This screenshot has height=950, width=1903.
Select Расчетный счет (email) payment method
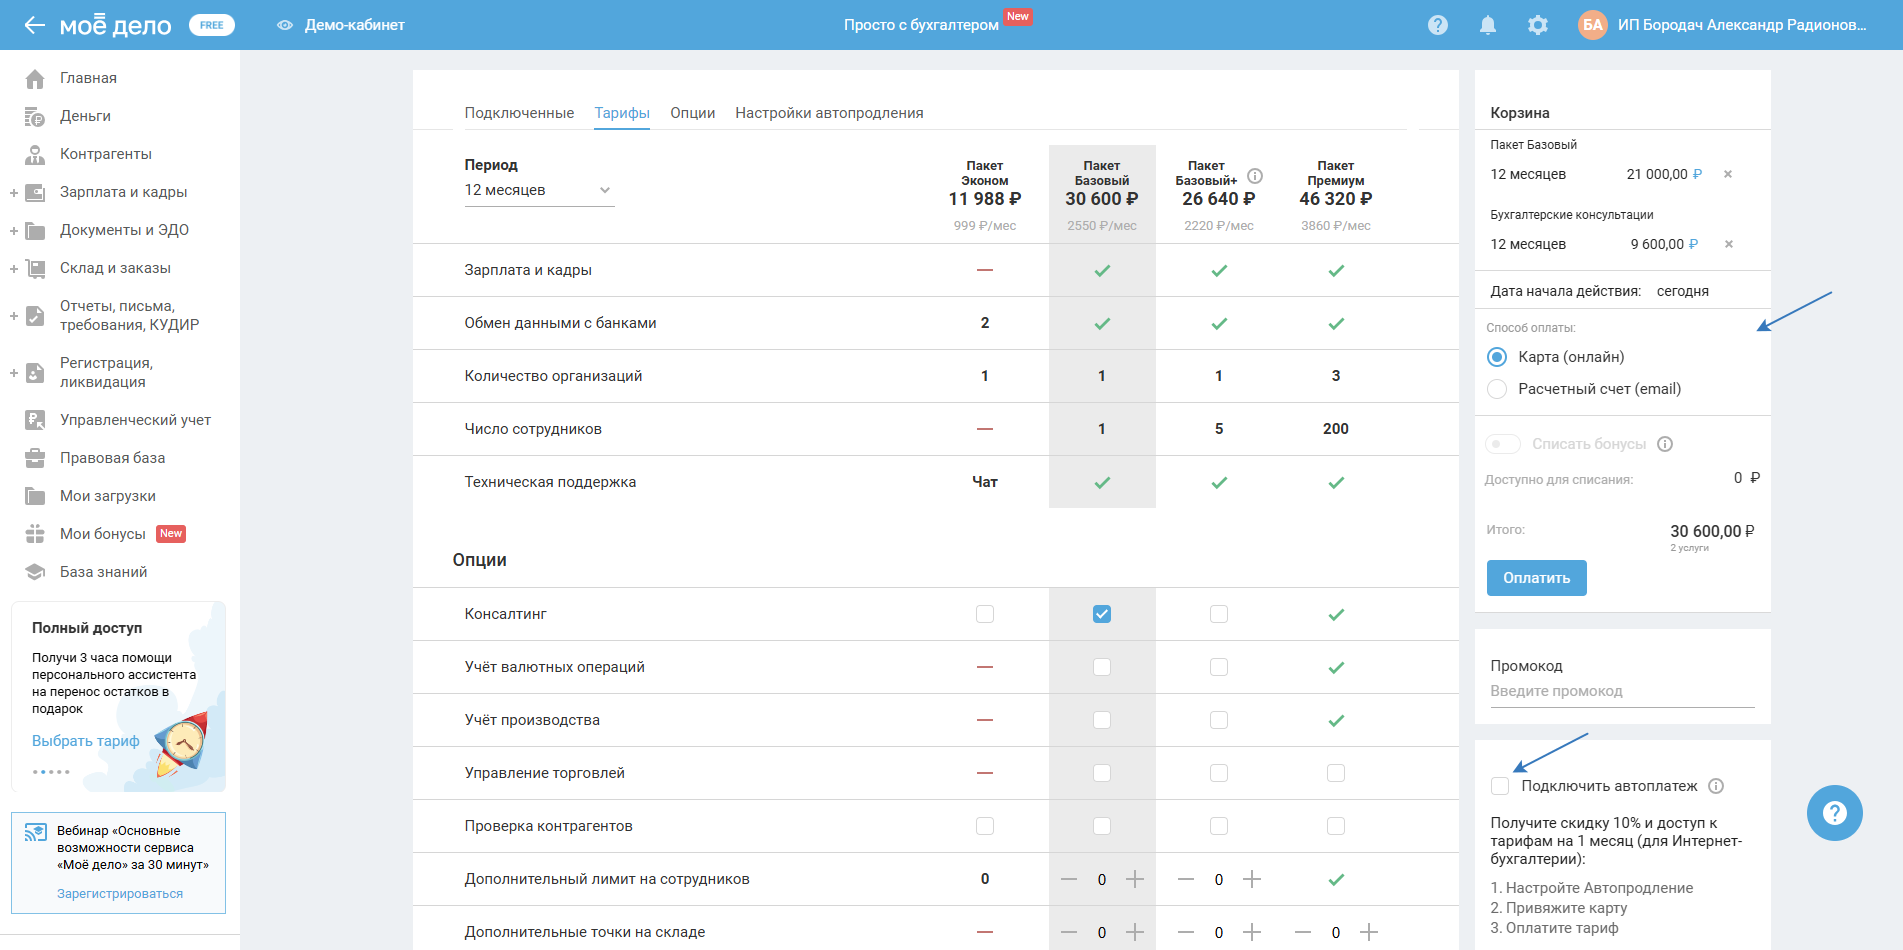click(1497, 389)
